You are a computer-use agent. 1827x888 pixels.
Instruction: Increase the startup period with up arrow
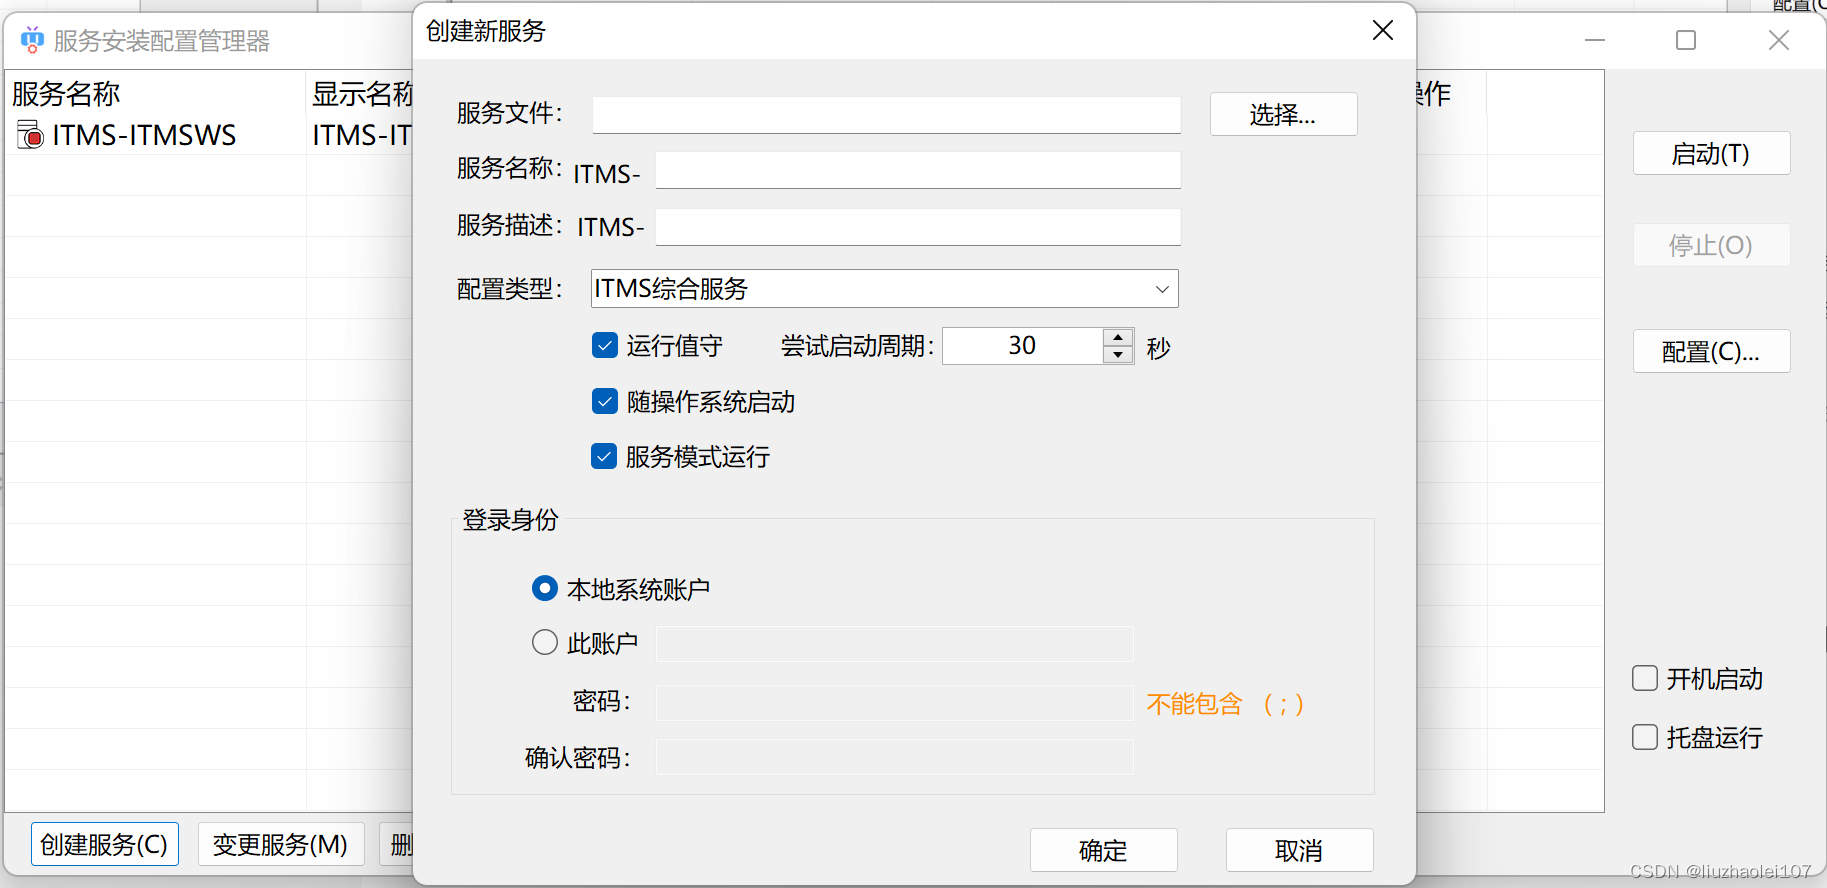click(1118, 337)
